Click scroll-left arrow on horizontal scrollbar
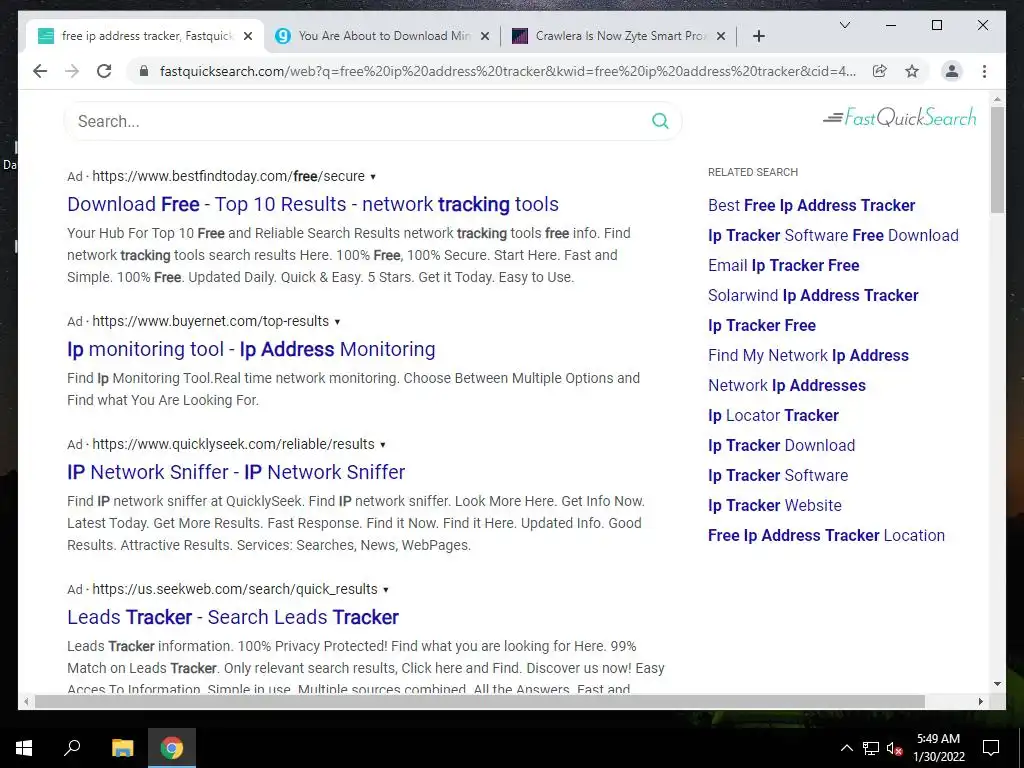 26,701
